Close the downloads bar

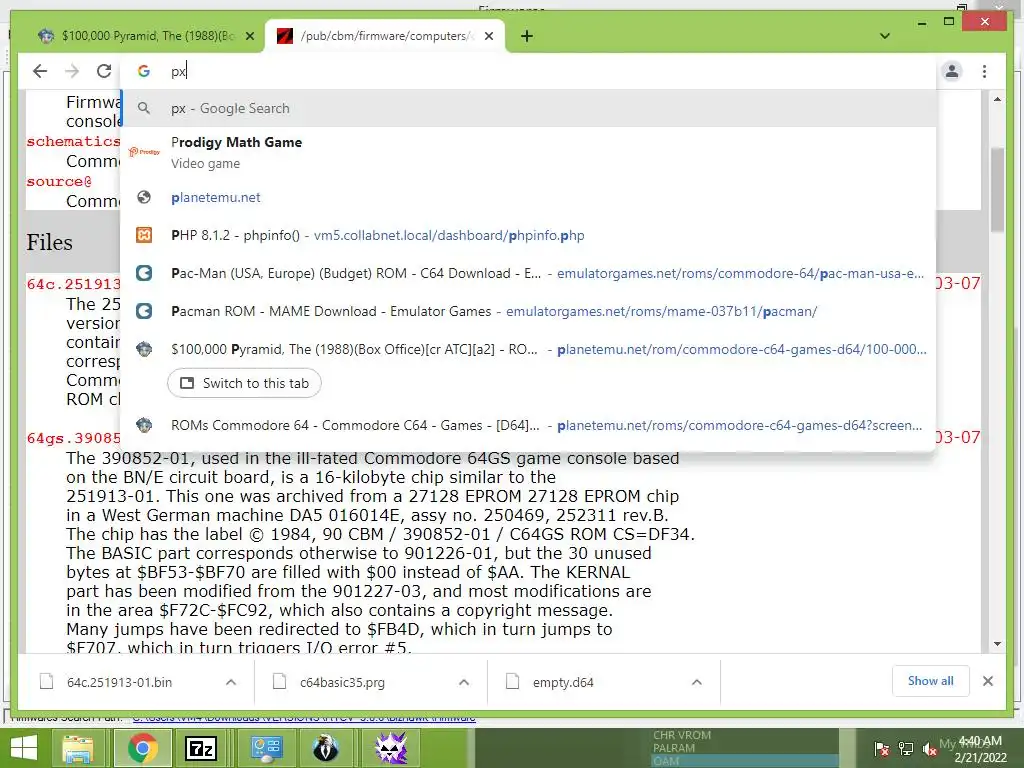pyautogui.click(x=988, y=681)
